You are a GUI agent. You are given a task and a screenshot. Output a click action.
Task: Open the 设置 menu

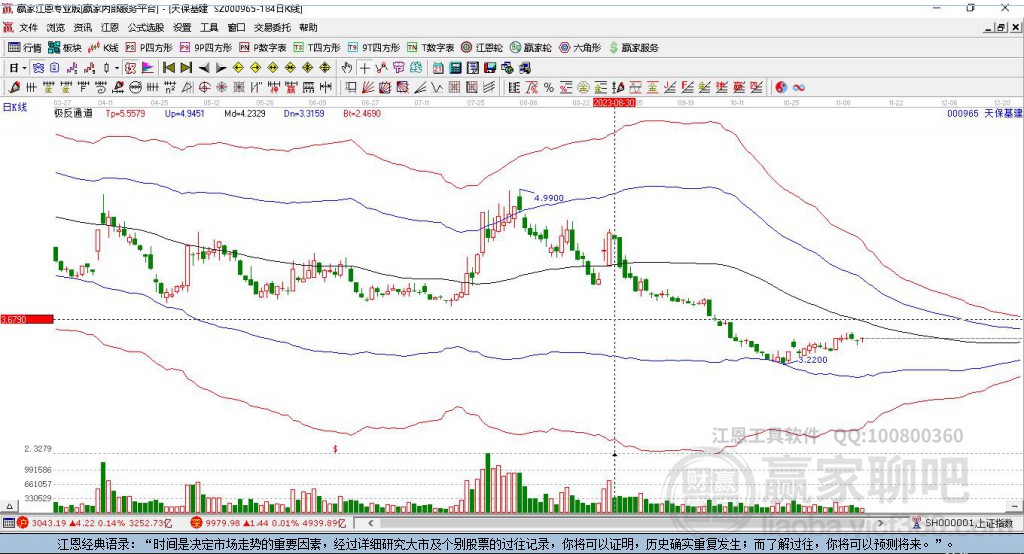coord(182,27)
